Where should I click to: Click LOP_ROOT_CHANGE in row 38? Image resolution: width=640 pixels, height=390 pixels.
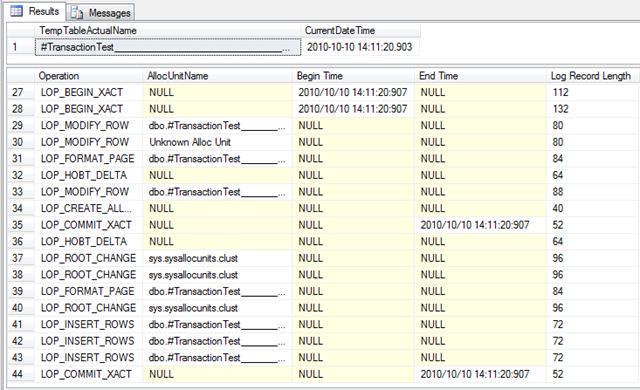coord(89,275)
